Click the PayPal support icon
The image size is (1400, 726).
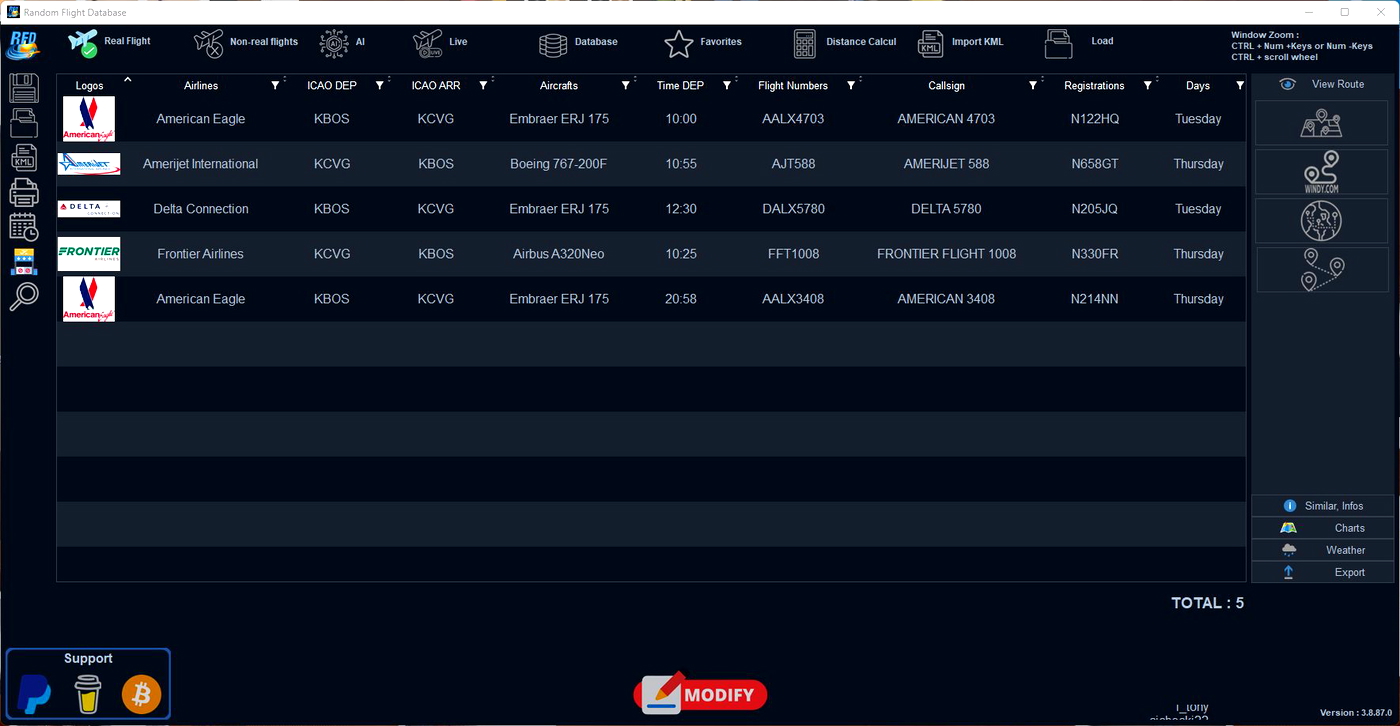click(35, 694)
